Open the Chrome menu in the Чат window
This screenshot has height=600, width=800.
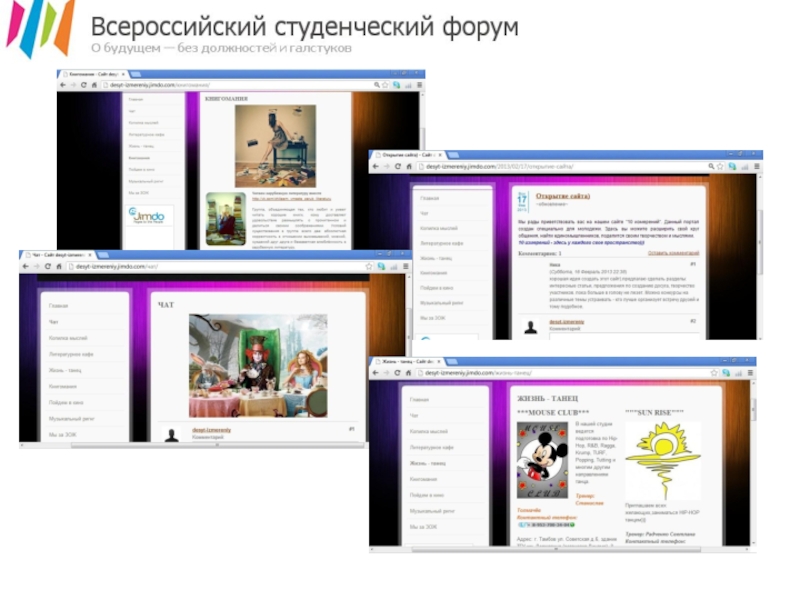(406, 266)
